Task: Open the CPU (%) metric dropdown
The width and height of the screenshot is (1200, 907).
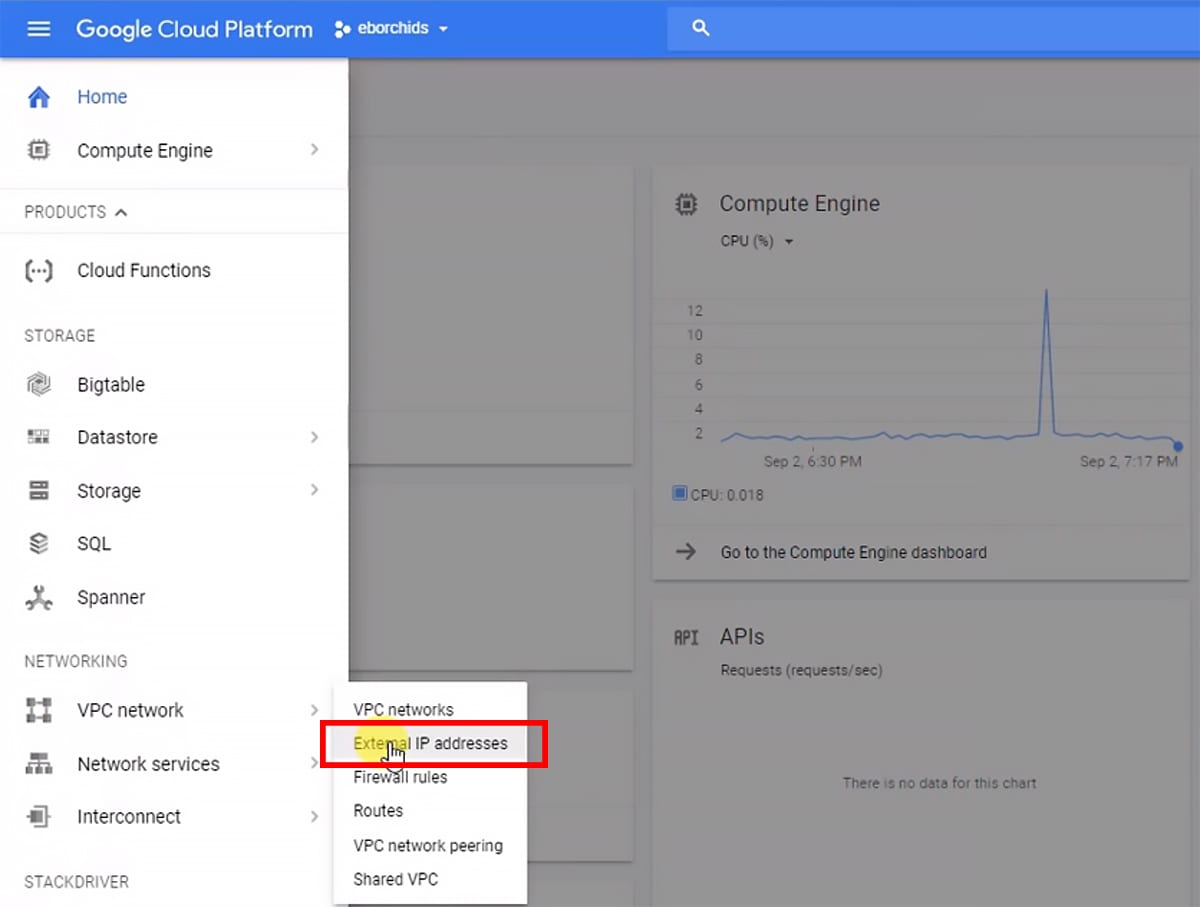Action: point(757,241)
